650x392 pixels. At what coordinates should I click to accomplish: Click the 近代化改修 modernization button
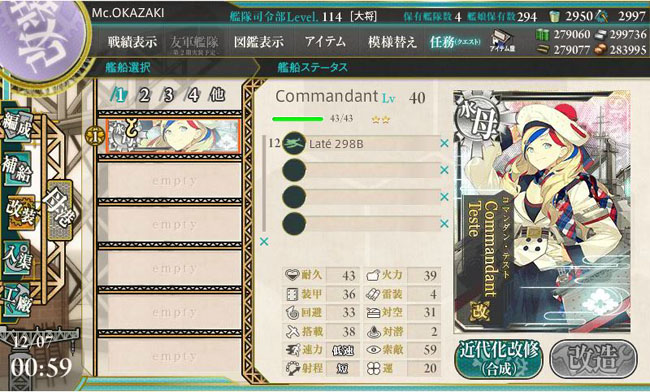[499, 359]
